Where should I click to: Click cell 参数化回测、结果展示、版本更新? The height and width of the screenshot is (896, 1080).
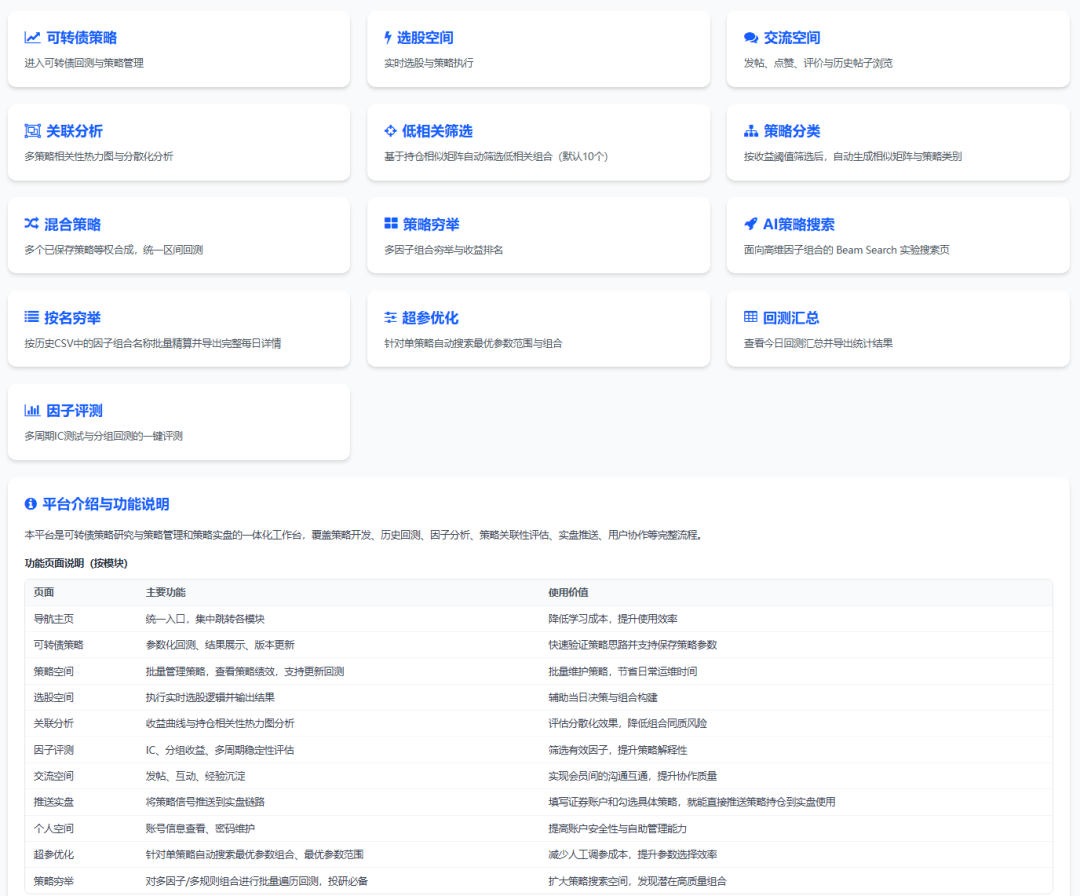click(220, 645)
